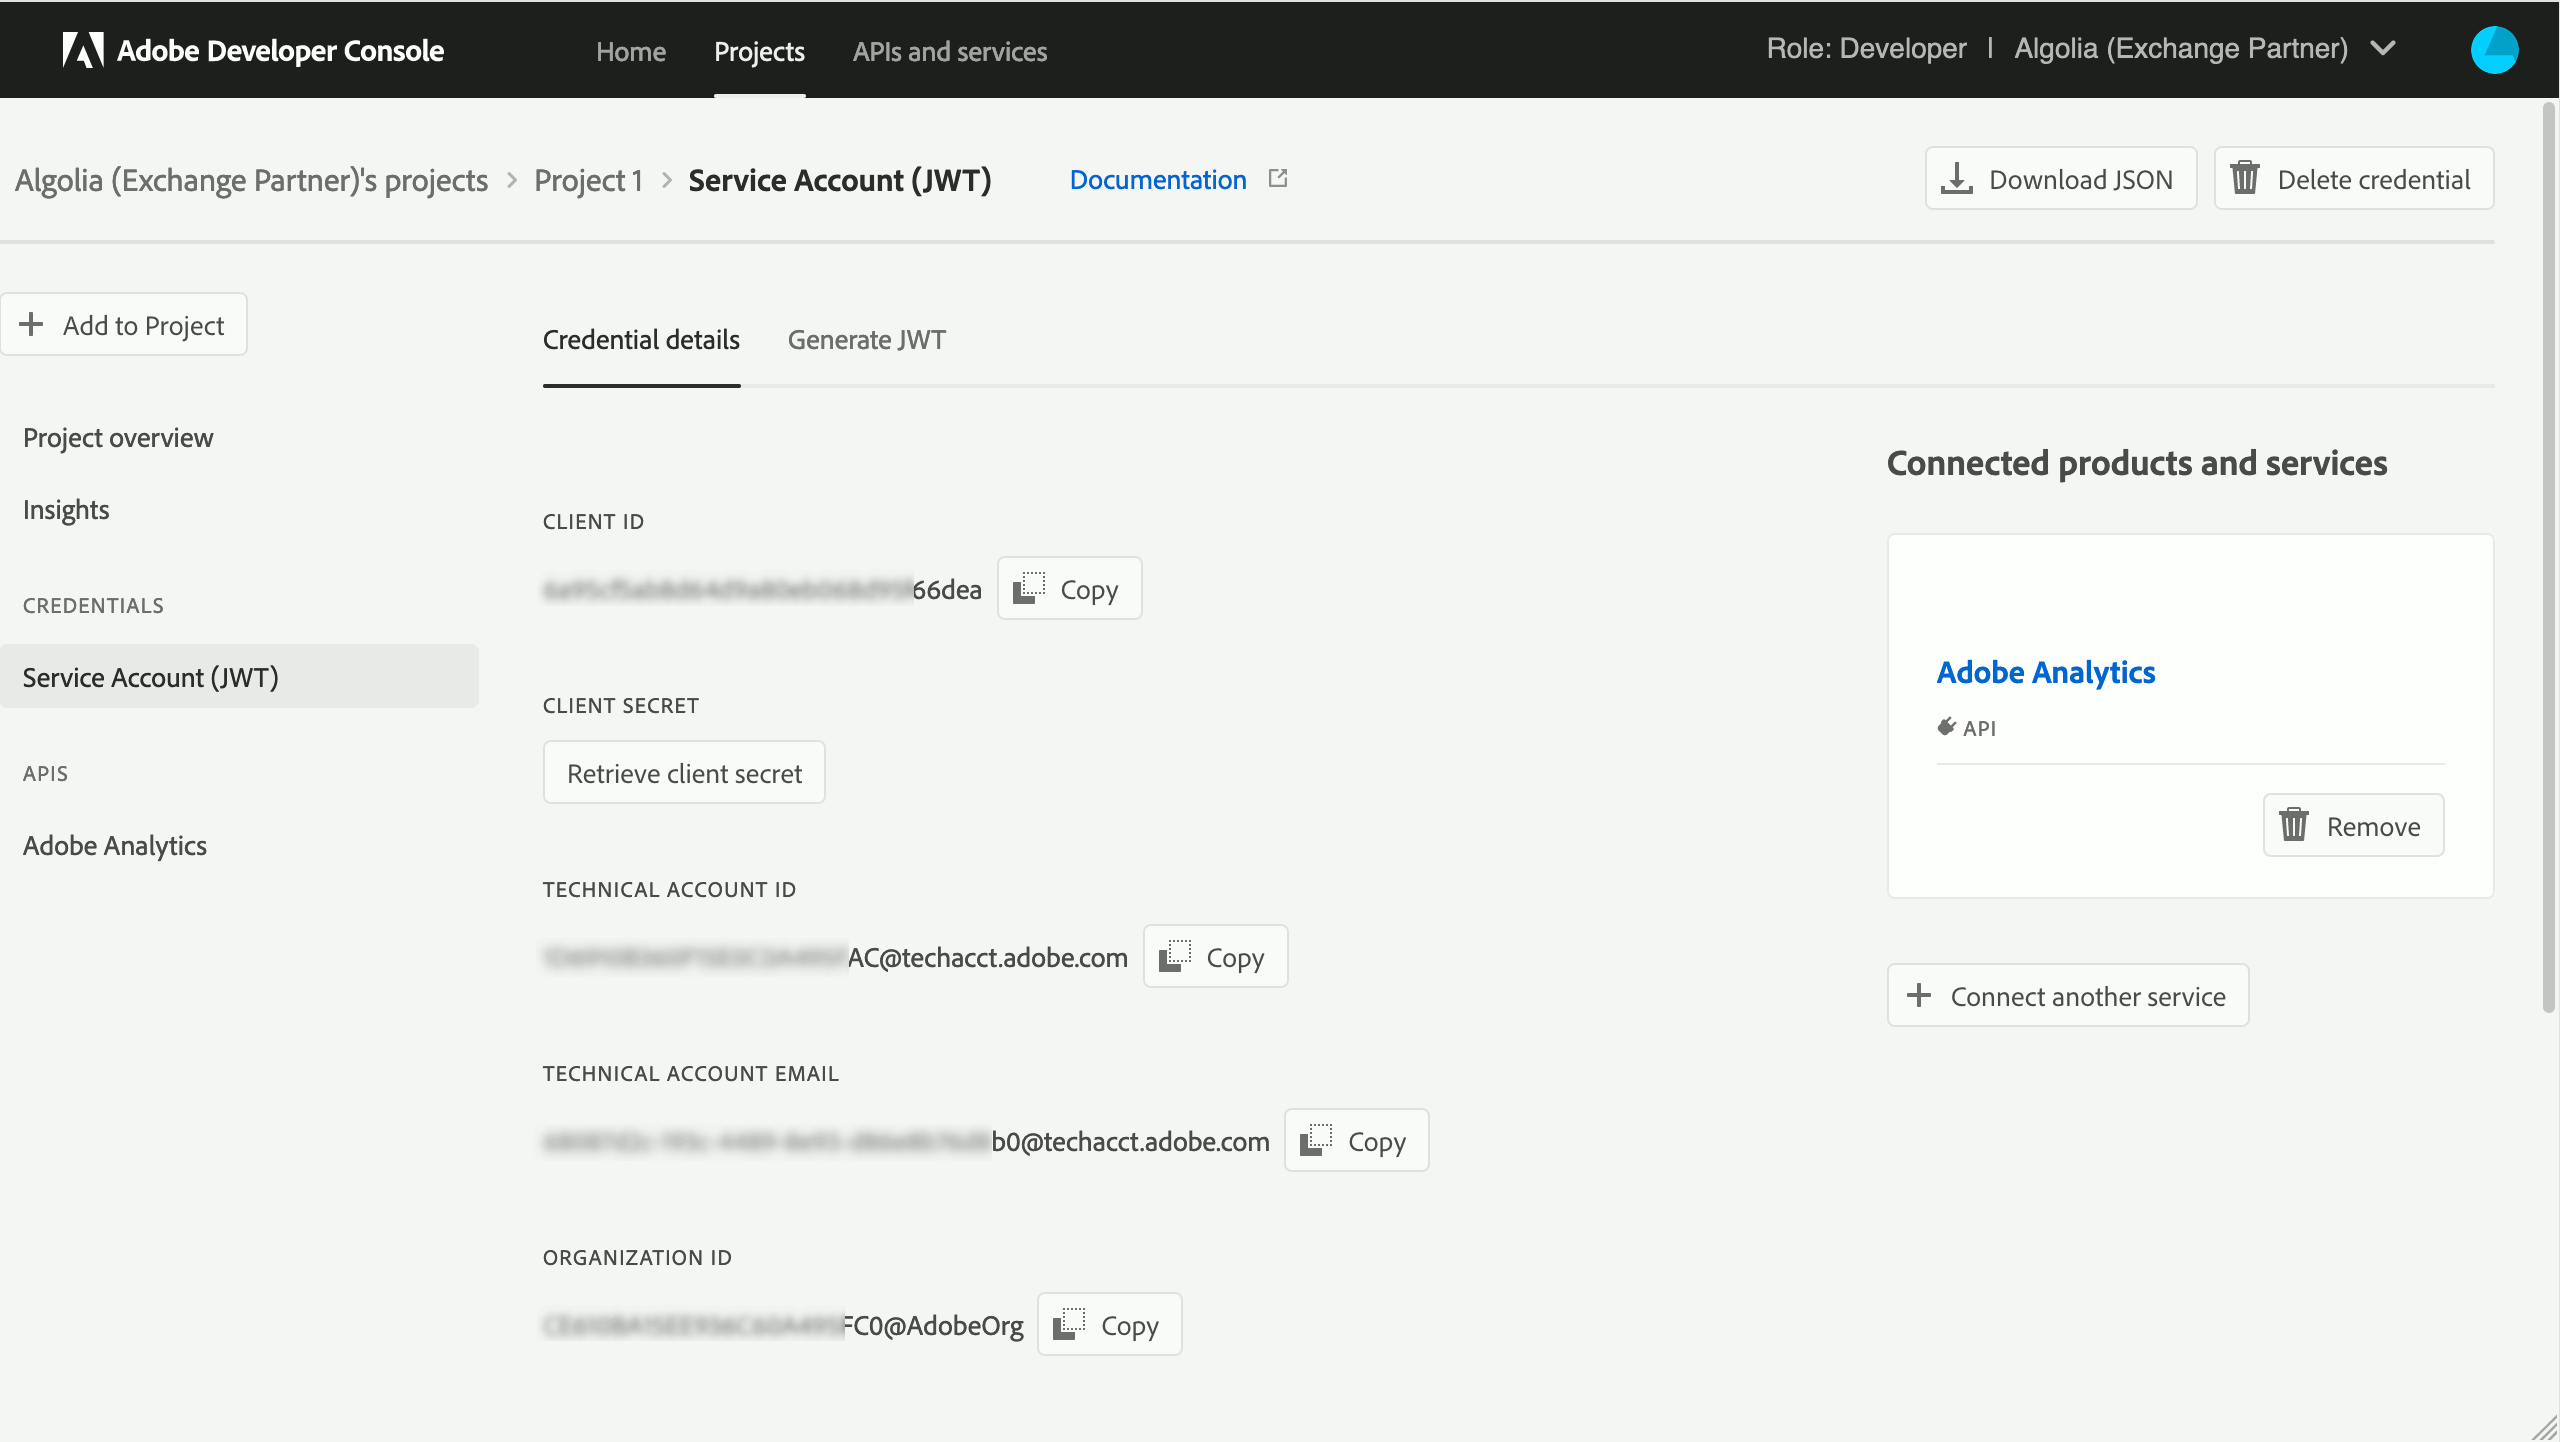Click the copy icon for Technical Account ID
Image resolution: width=2560 pixels, height=1442 pixels.
(1175, 957)
